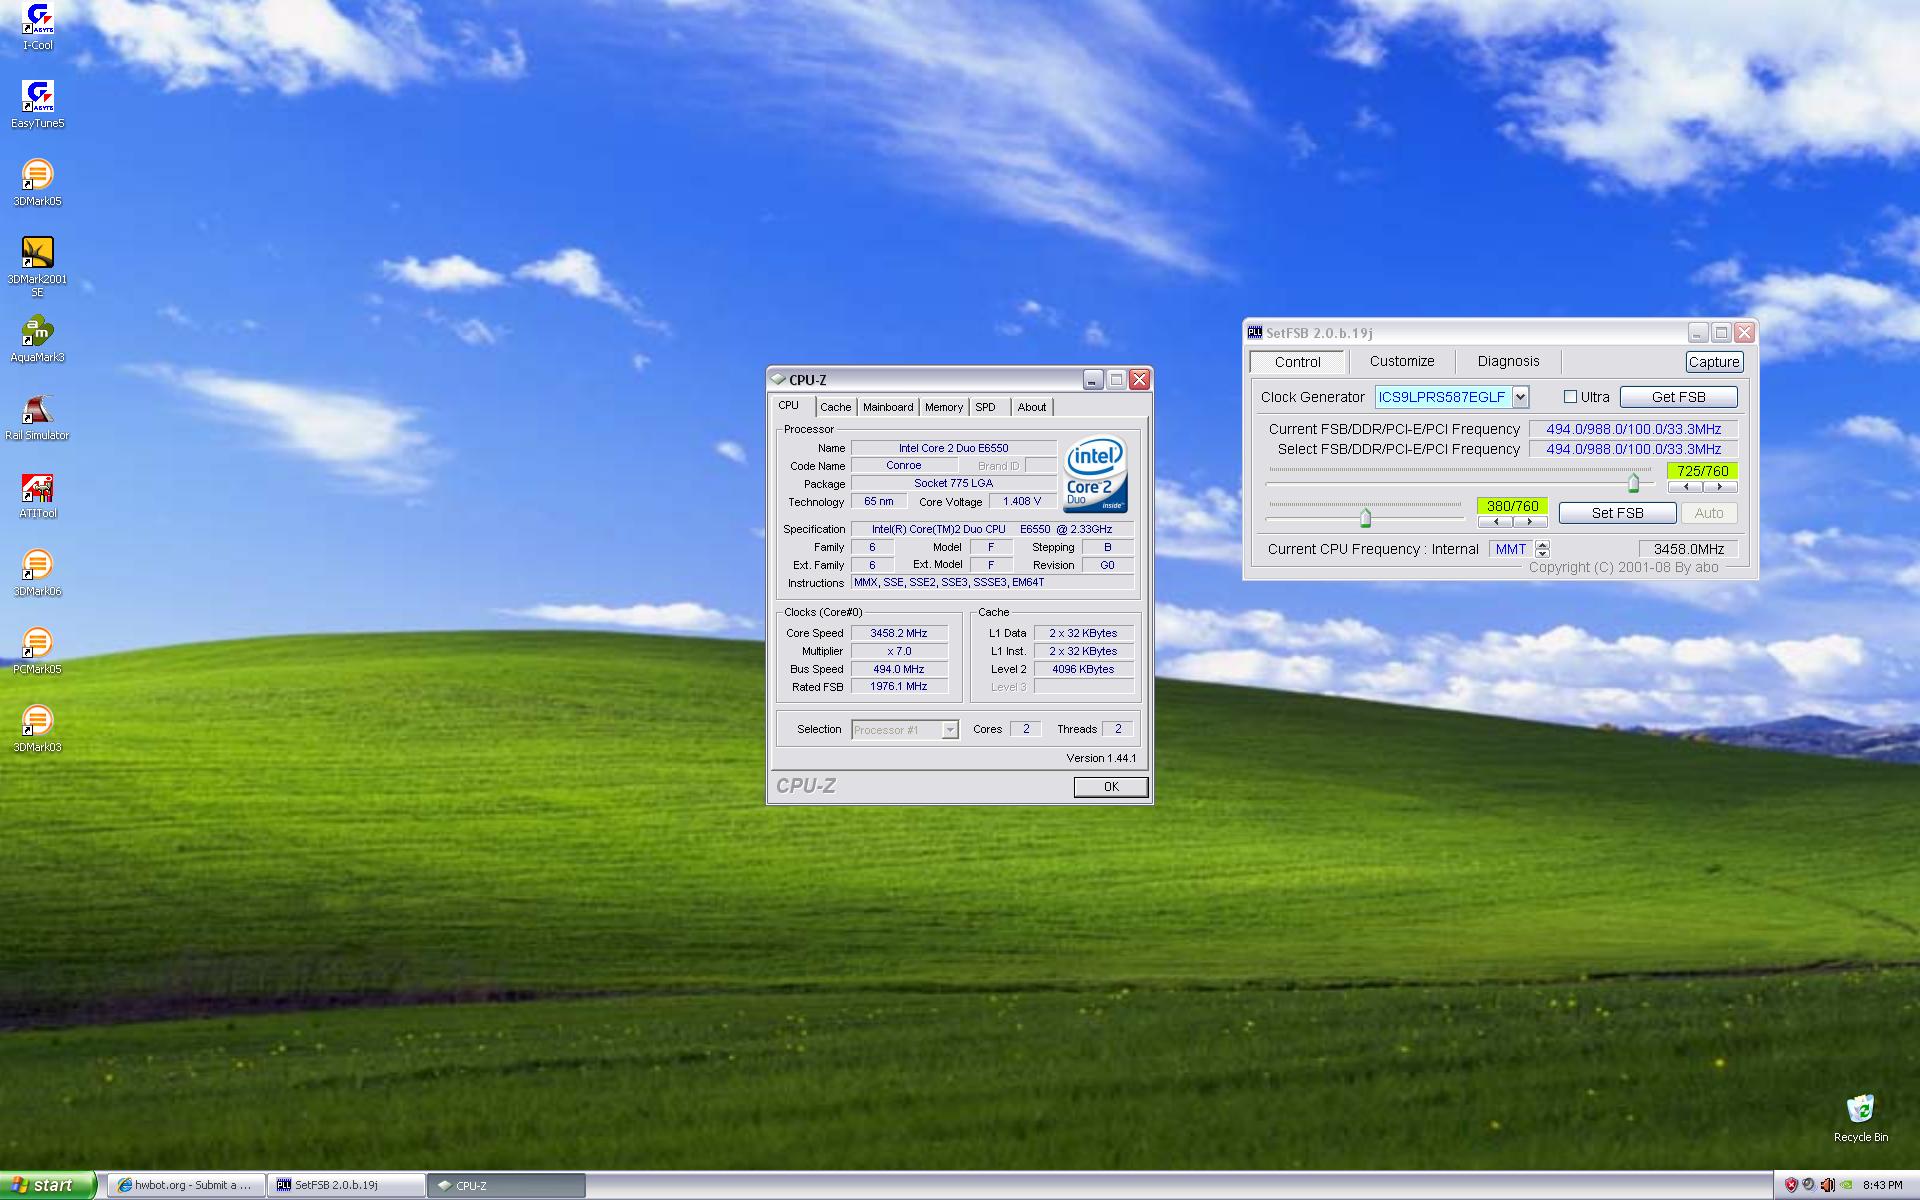1920x1200 pixels.
Task: Switch to the SetFSB taskbar item
Action: [346, 1185]
